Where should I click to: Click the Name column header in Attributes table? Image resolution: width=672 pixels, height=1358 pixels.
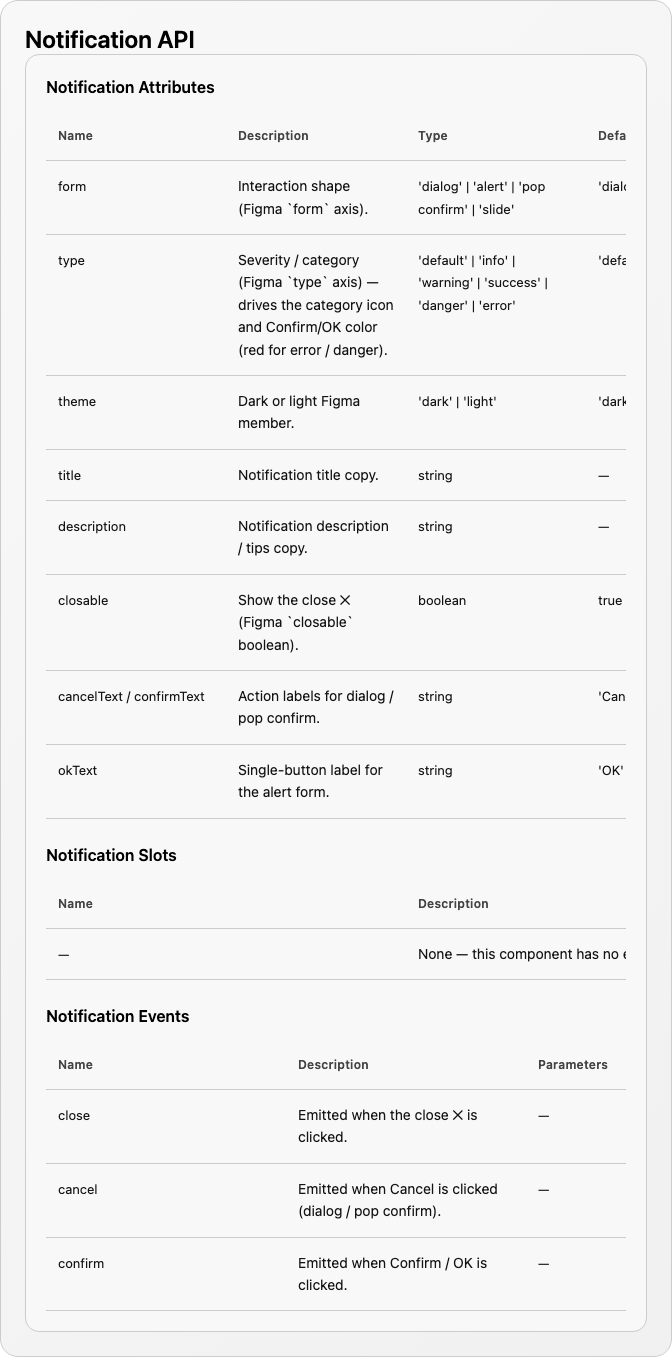point(75,136)
